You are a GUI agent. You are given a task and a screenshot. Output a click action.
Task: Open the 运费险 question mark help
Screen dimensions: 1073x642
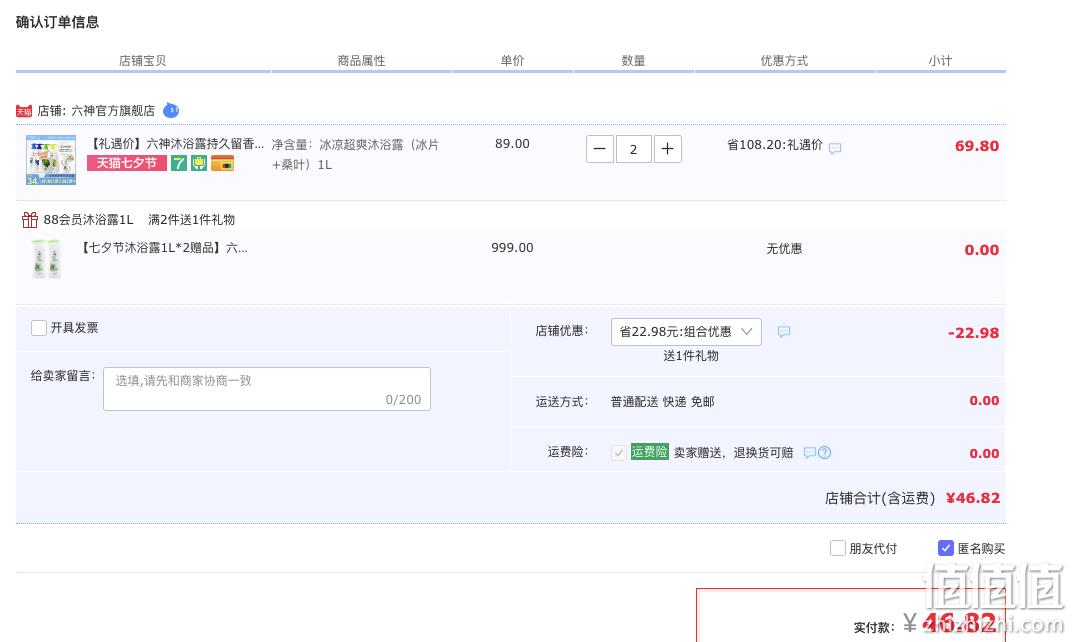[x=825, y=452]
